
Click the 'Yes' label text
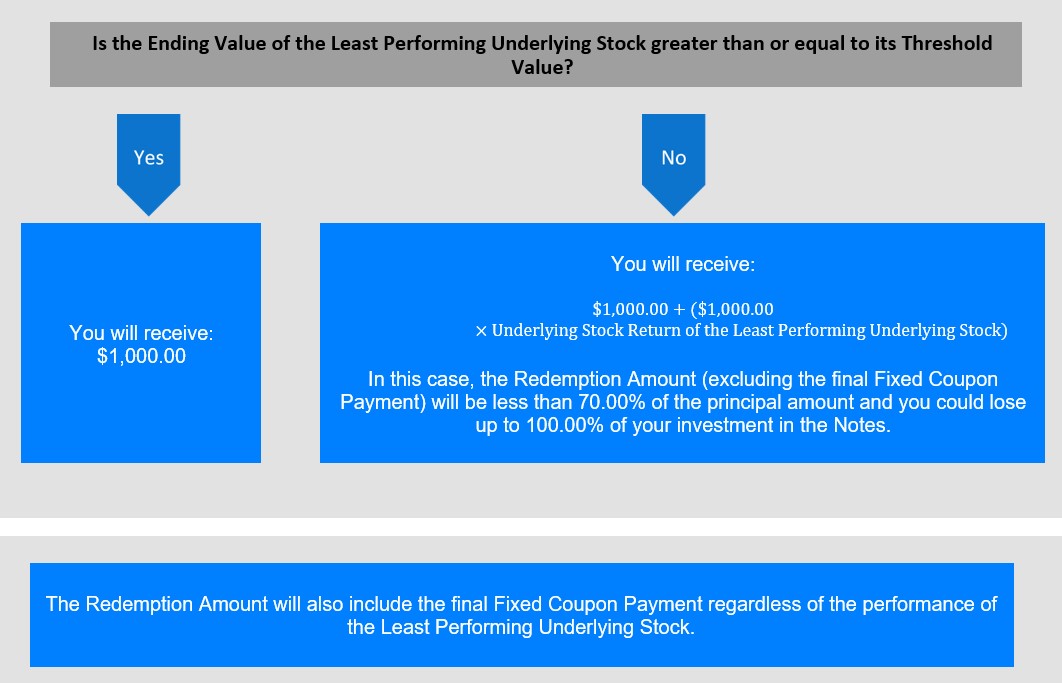(x=148, y=158)
